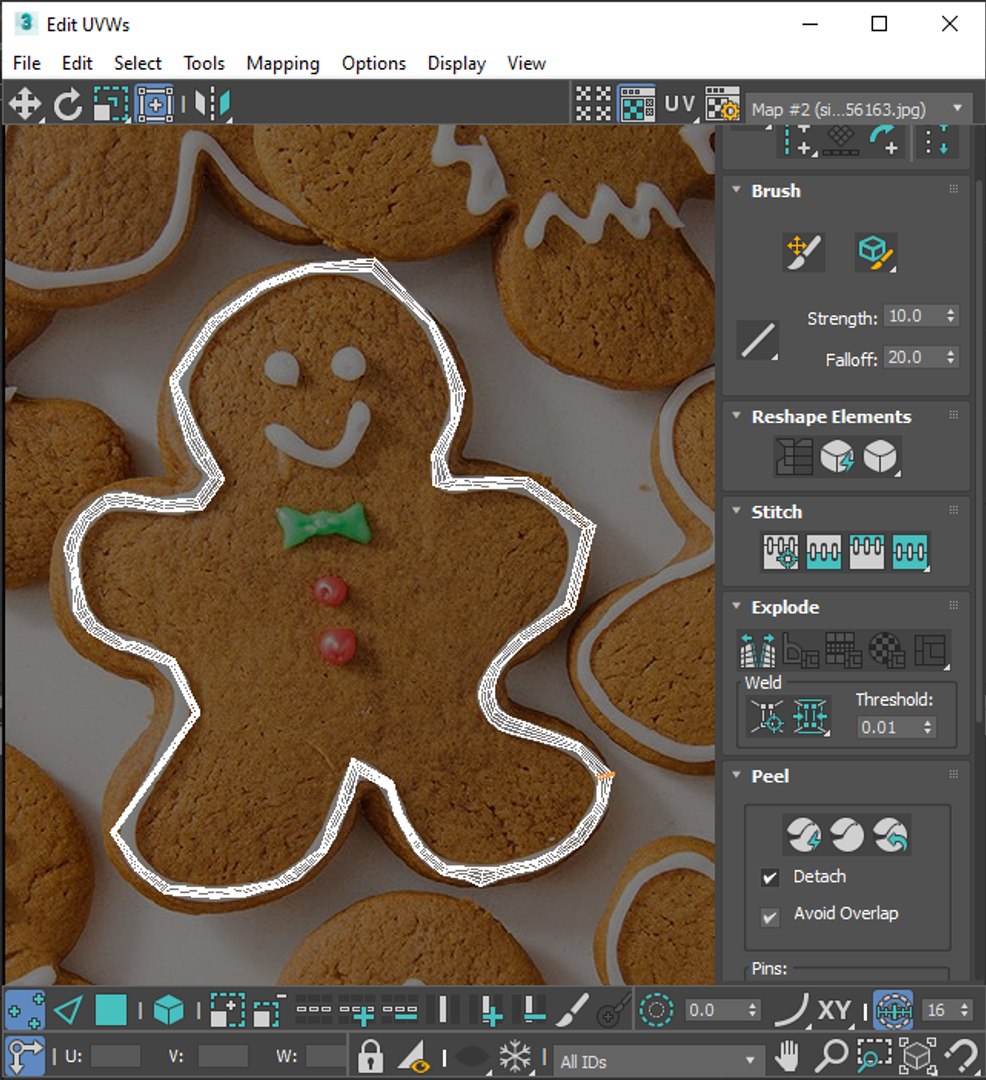
Task: Open the Mapping menu
Action: [x=283, y=63]
